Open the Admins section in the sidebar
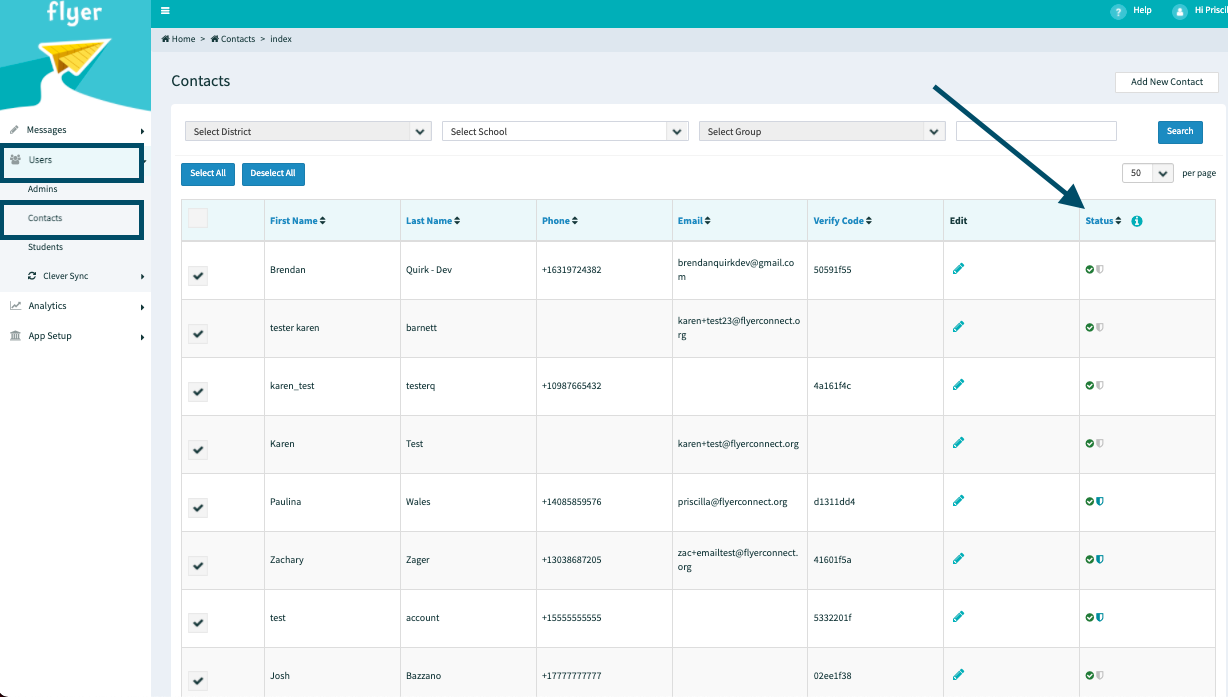1228x697 pixels. click(x=42, y=188)
